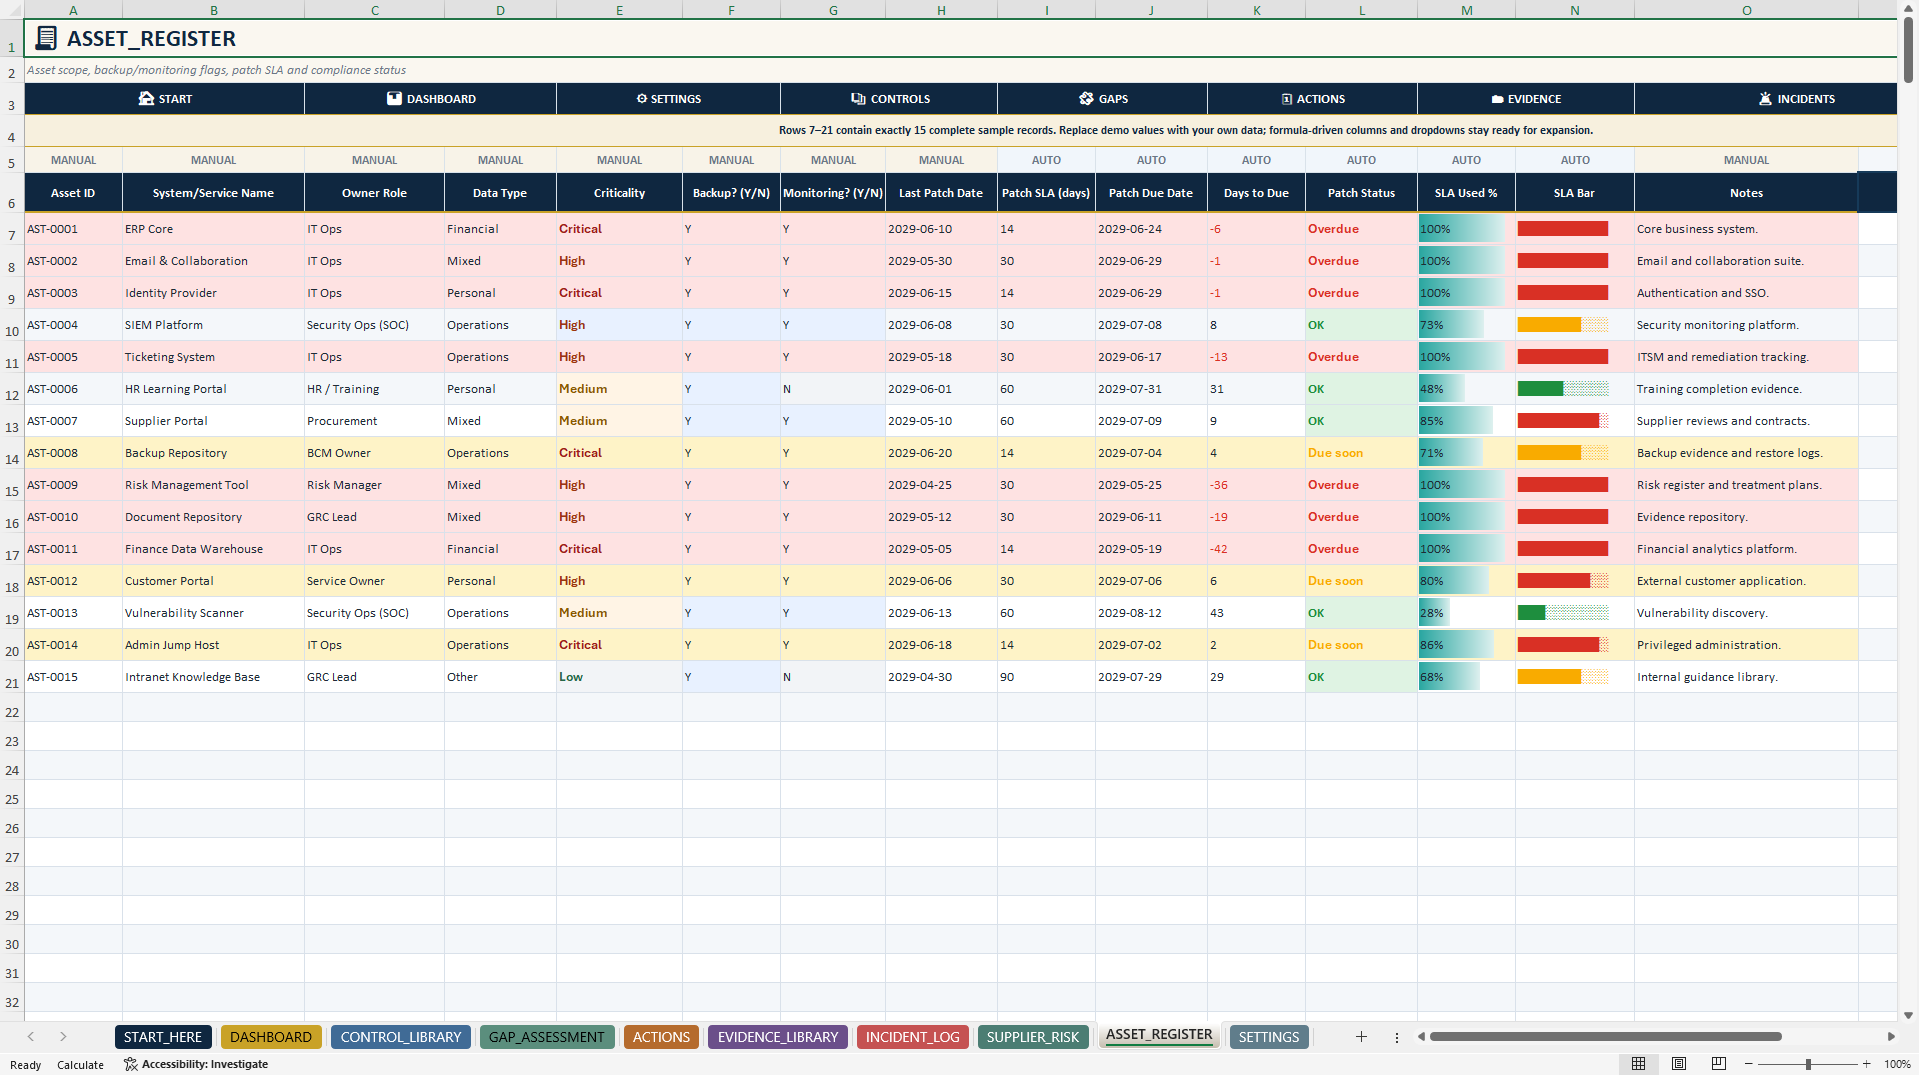Switch to Page Break Preview
This screenshot has height=1075, width=1919.
(x=1719, y=1064)
